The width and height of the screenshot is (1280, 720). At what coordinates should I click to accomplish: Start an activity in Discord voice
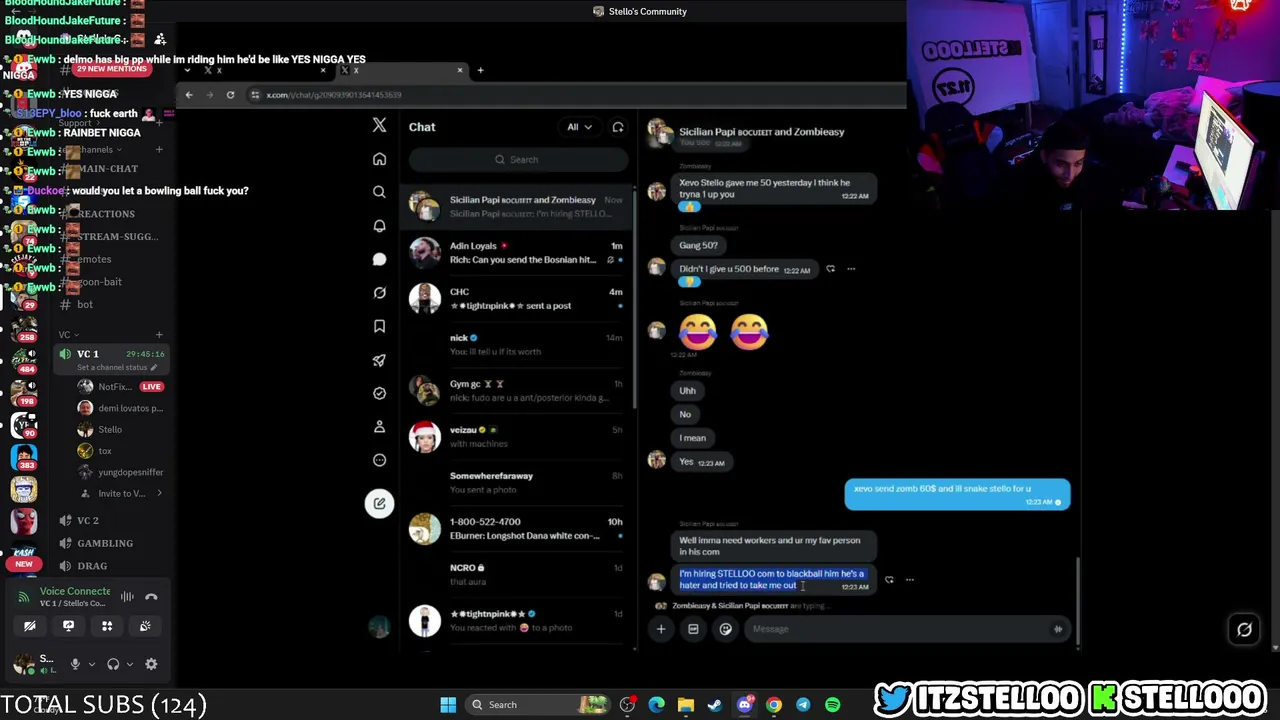click(107, 626)
